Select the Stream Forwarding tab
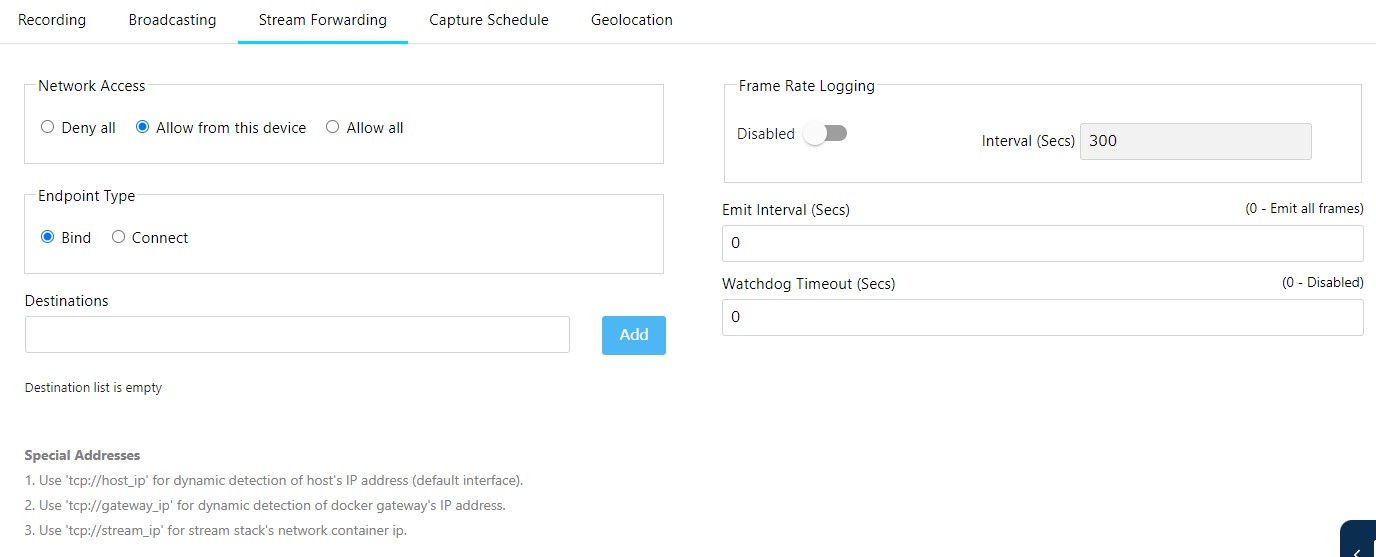Screen dimensions: 1376x557 [x=322, y=20]
